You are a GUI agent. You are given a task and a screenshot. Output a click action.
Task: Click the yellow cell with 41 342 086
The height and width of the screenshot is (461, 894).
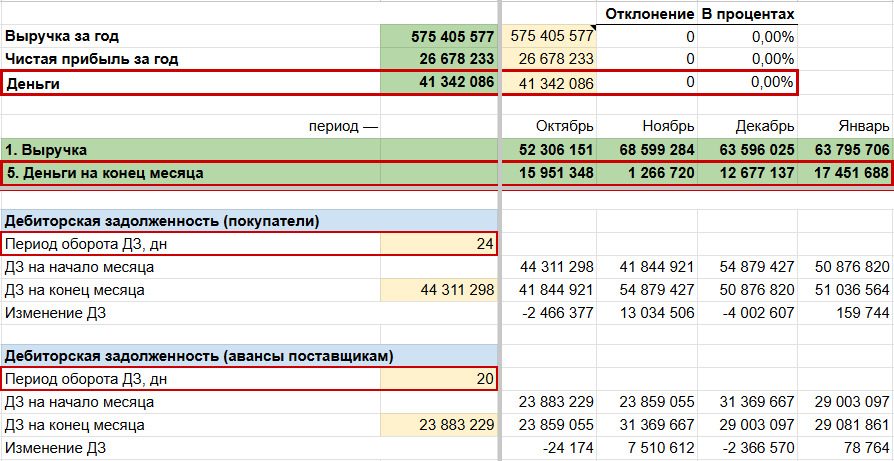(549, 84)
